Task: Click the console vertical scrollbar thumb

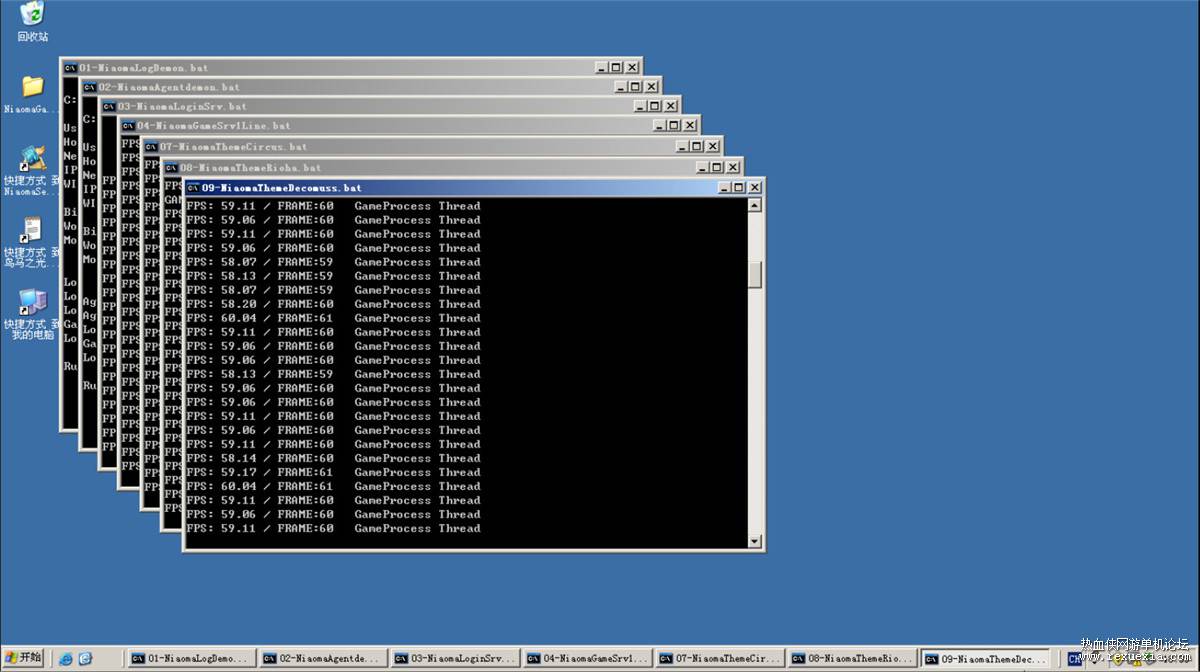Action: (x=754, y=274)
